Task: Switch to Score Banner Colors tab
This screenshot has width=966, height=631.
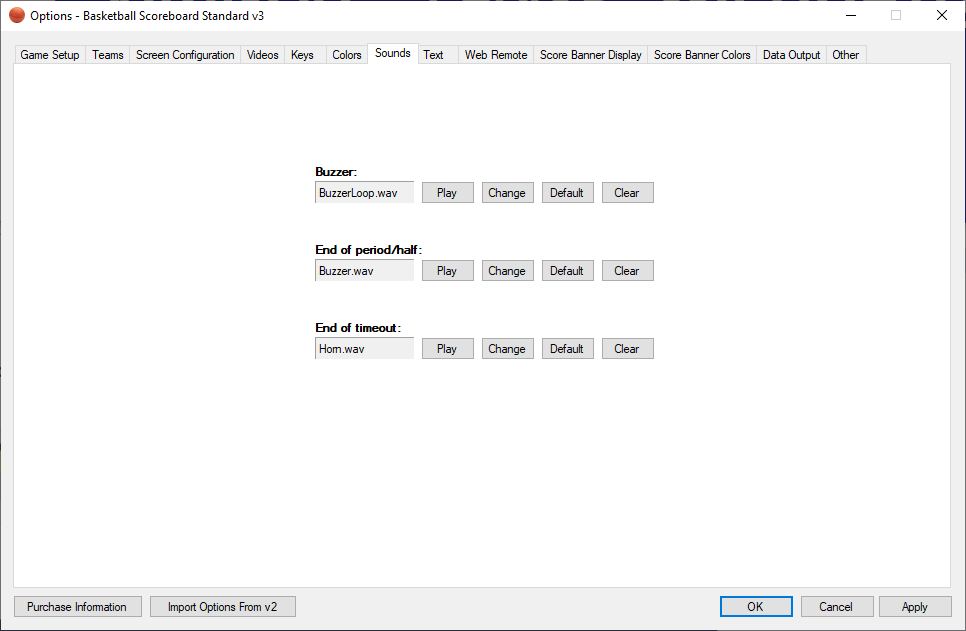Action: click(x=702, y=55)
